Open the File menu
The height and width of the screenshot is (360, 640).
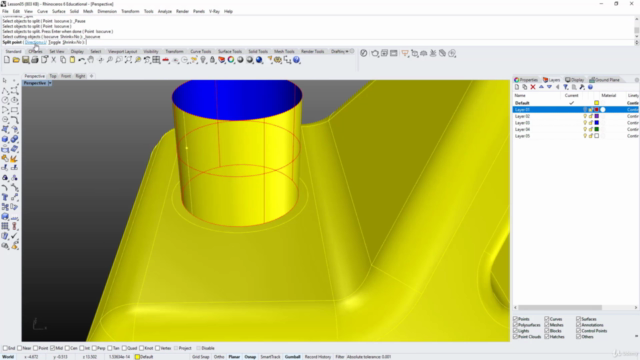tap(5, 11)
